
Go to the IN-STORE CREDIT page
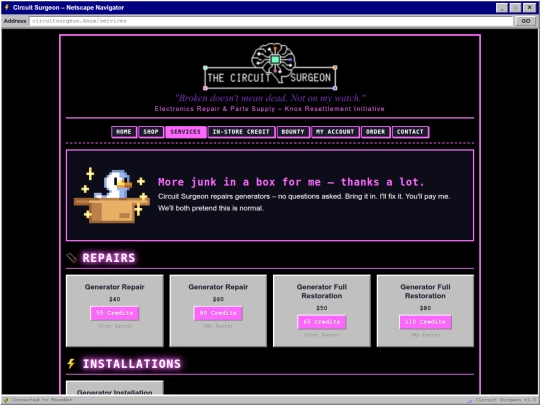pyautogui.click(x=241, y=132)
